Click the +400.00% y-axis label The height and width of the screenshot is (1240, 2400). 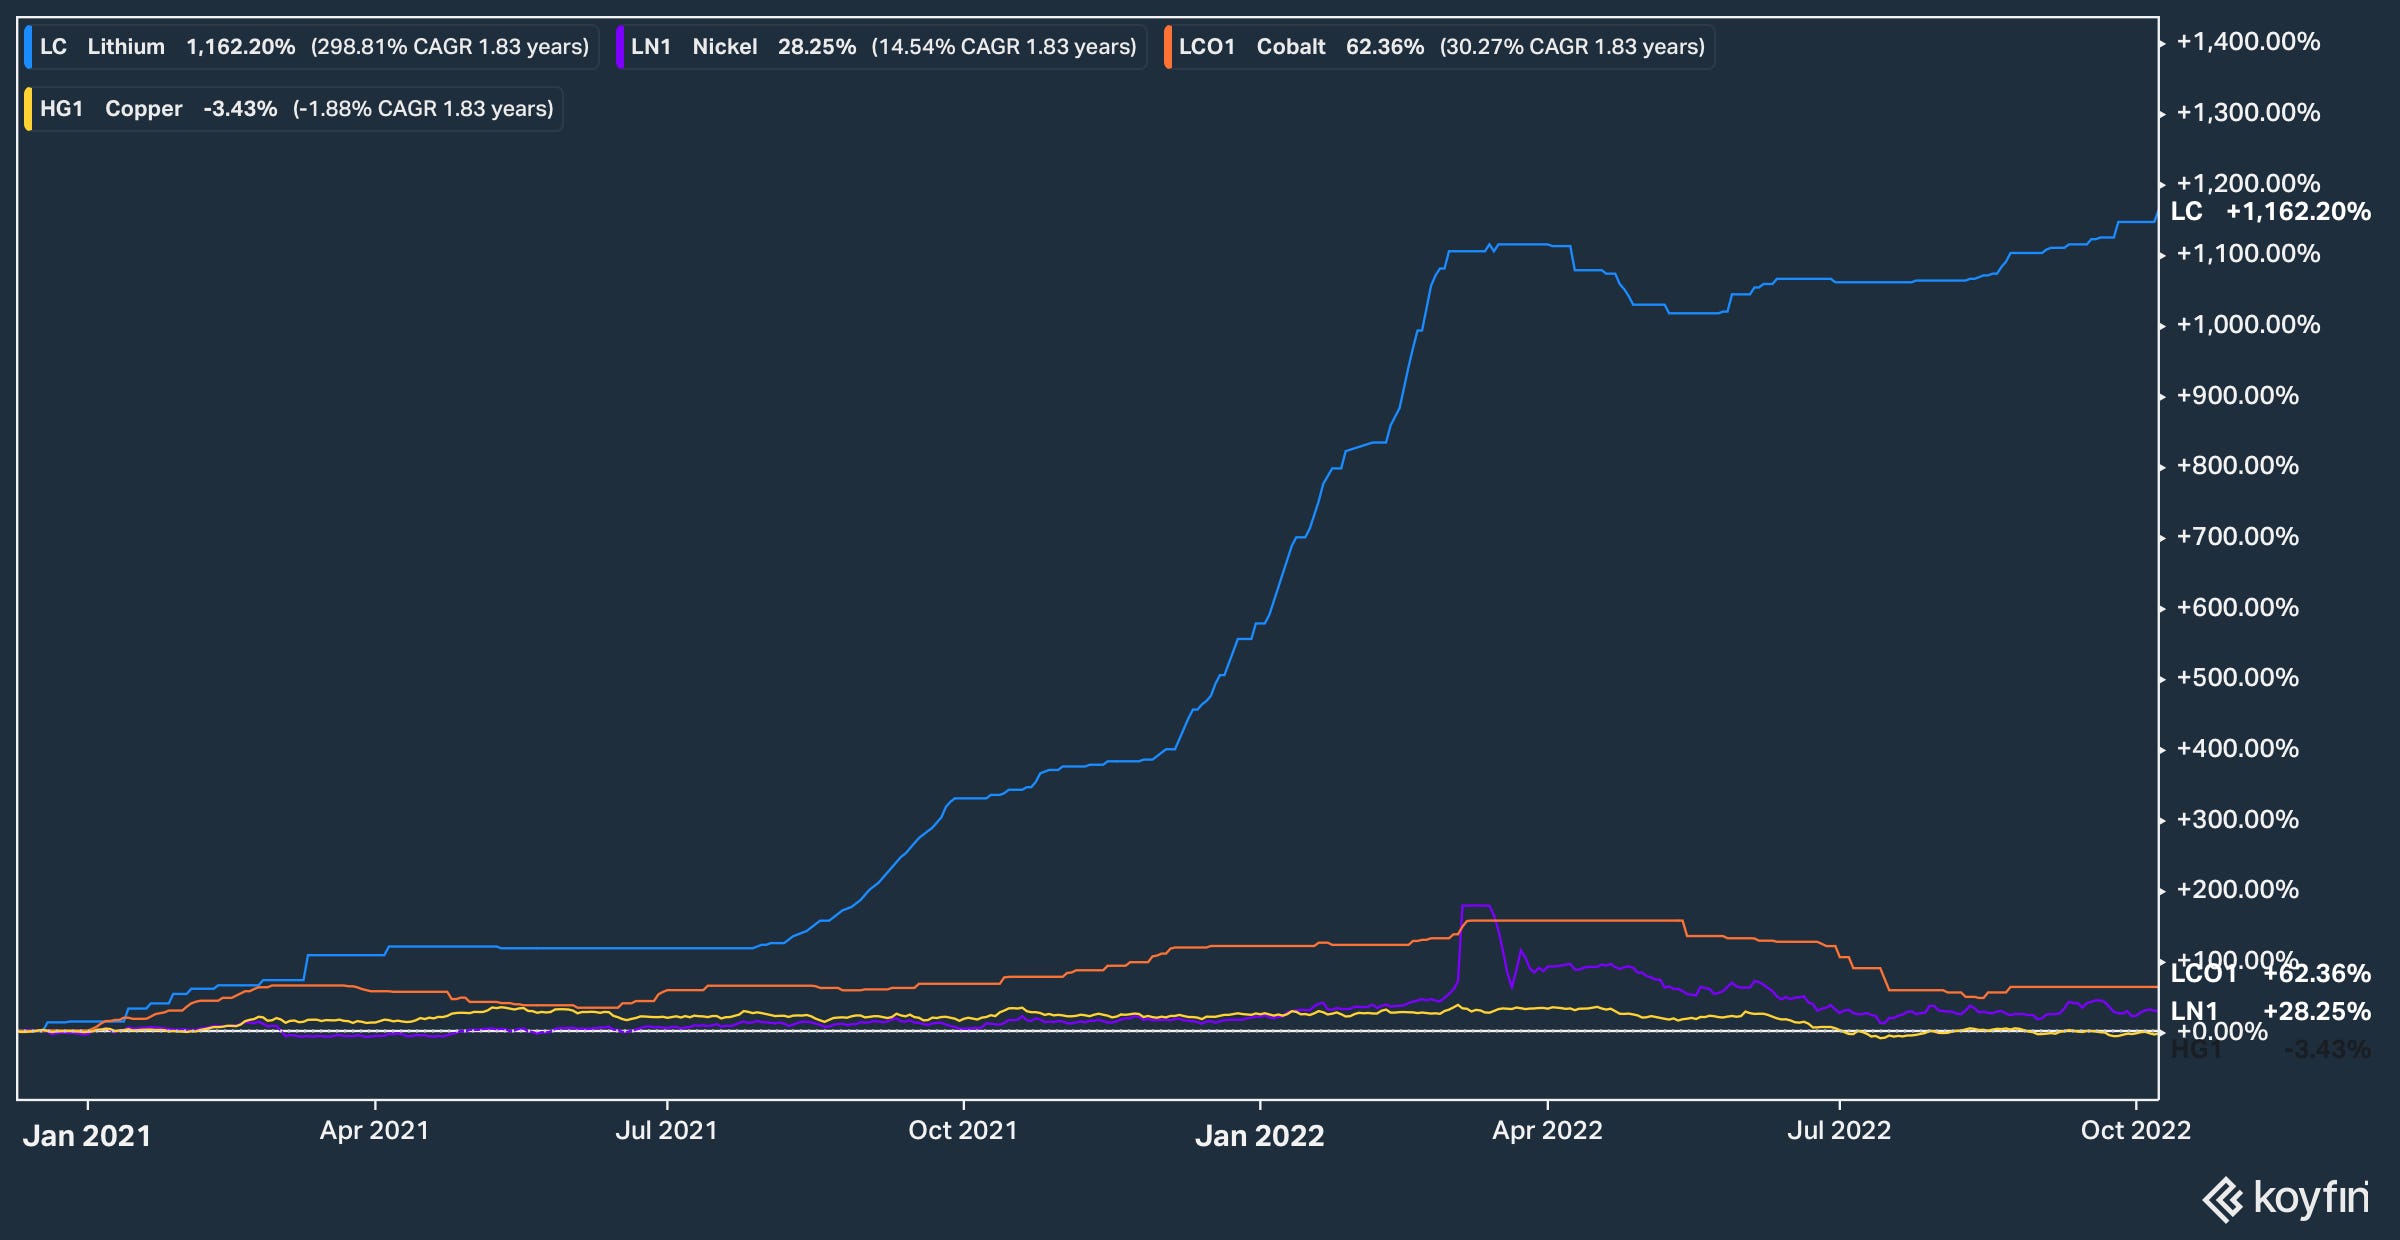2238,749
